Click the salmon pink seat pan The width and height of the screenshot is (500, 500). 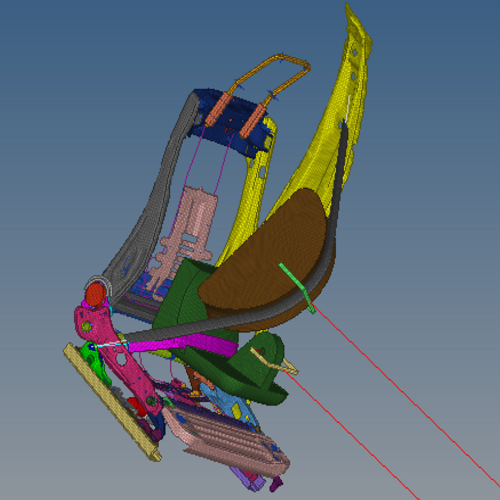[x=227, y=440]
